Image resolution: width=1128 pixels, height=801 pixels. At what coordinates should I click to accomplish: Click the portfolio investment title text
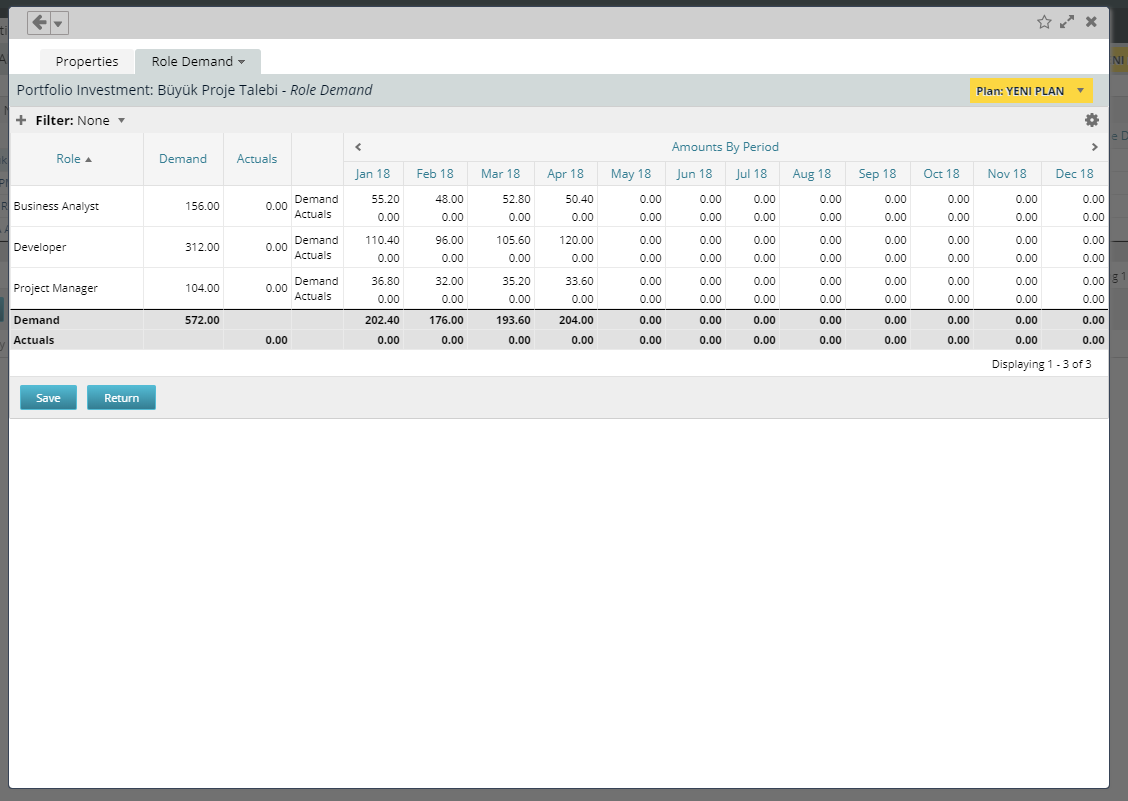coord(194,90)
